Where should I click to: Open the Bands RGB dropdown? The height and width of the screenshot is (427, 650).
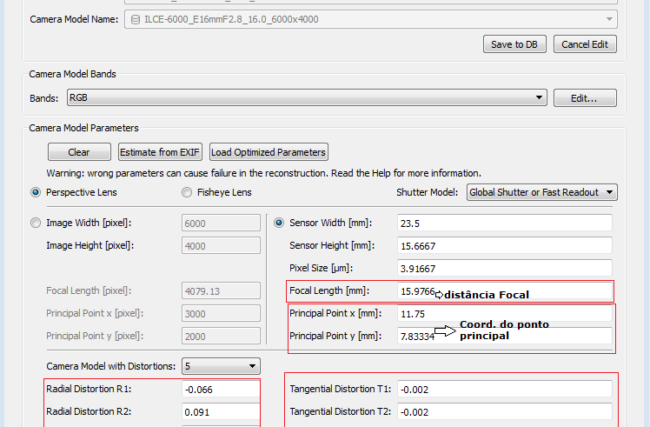coord(307,98)
